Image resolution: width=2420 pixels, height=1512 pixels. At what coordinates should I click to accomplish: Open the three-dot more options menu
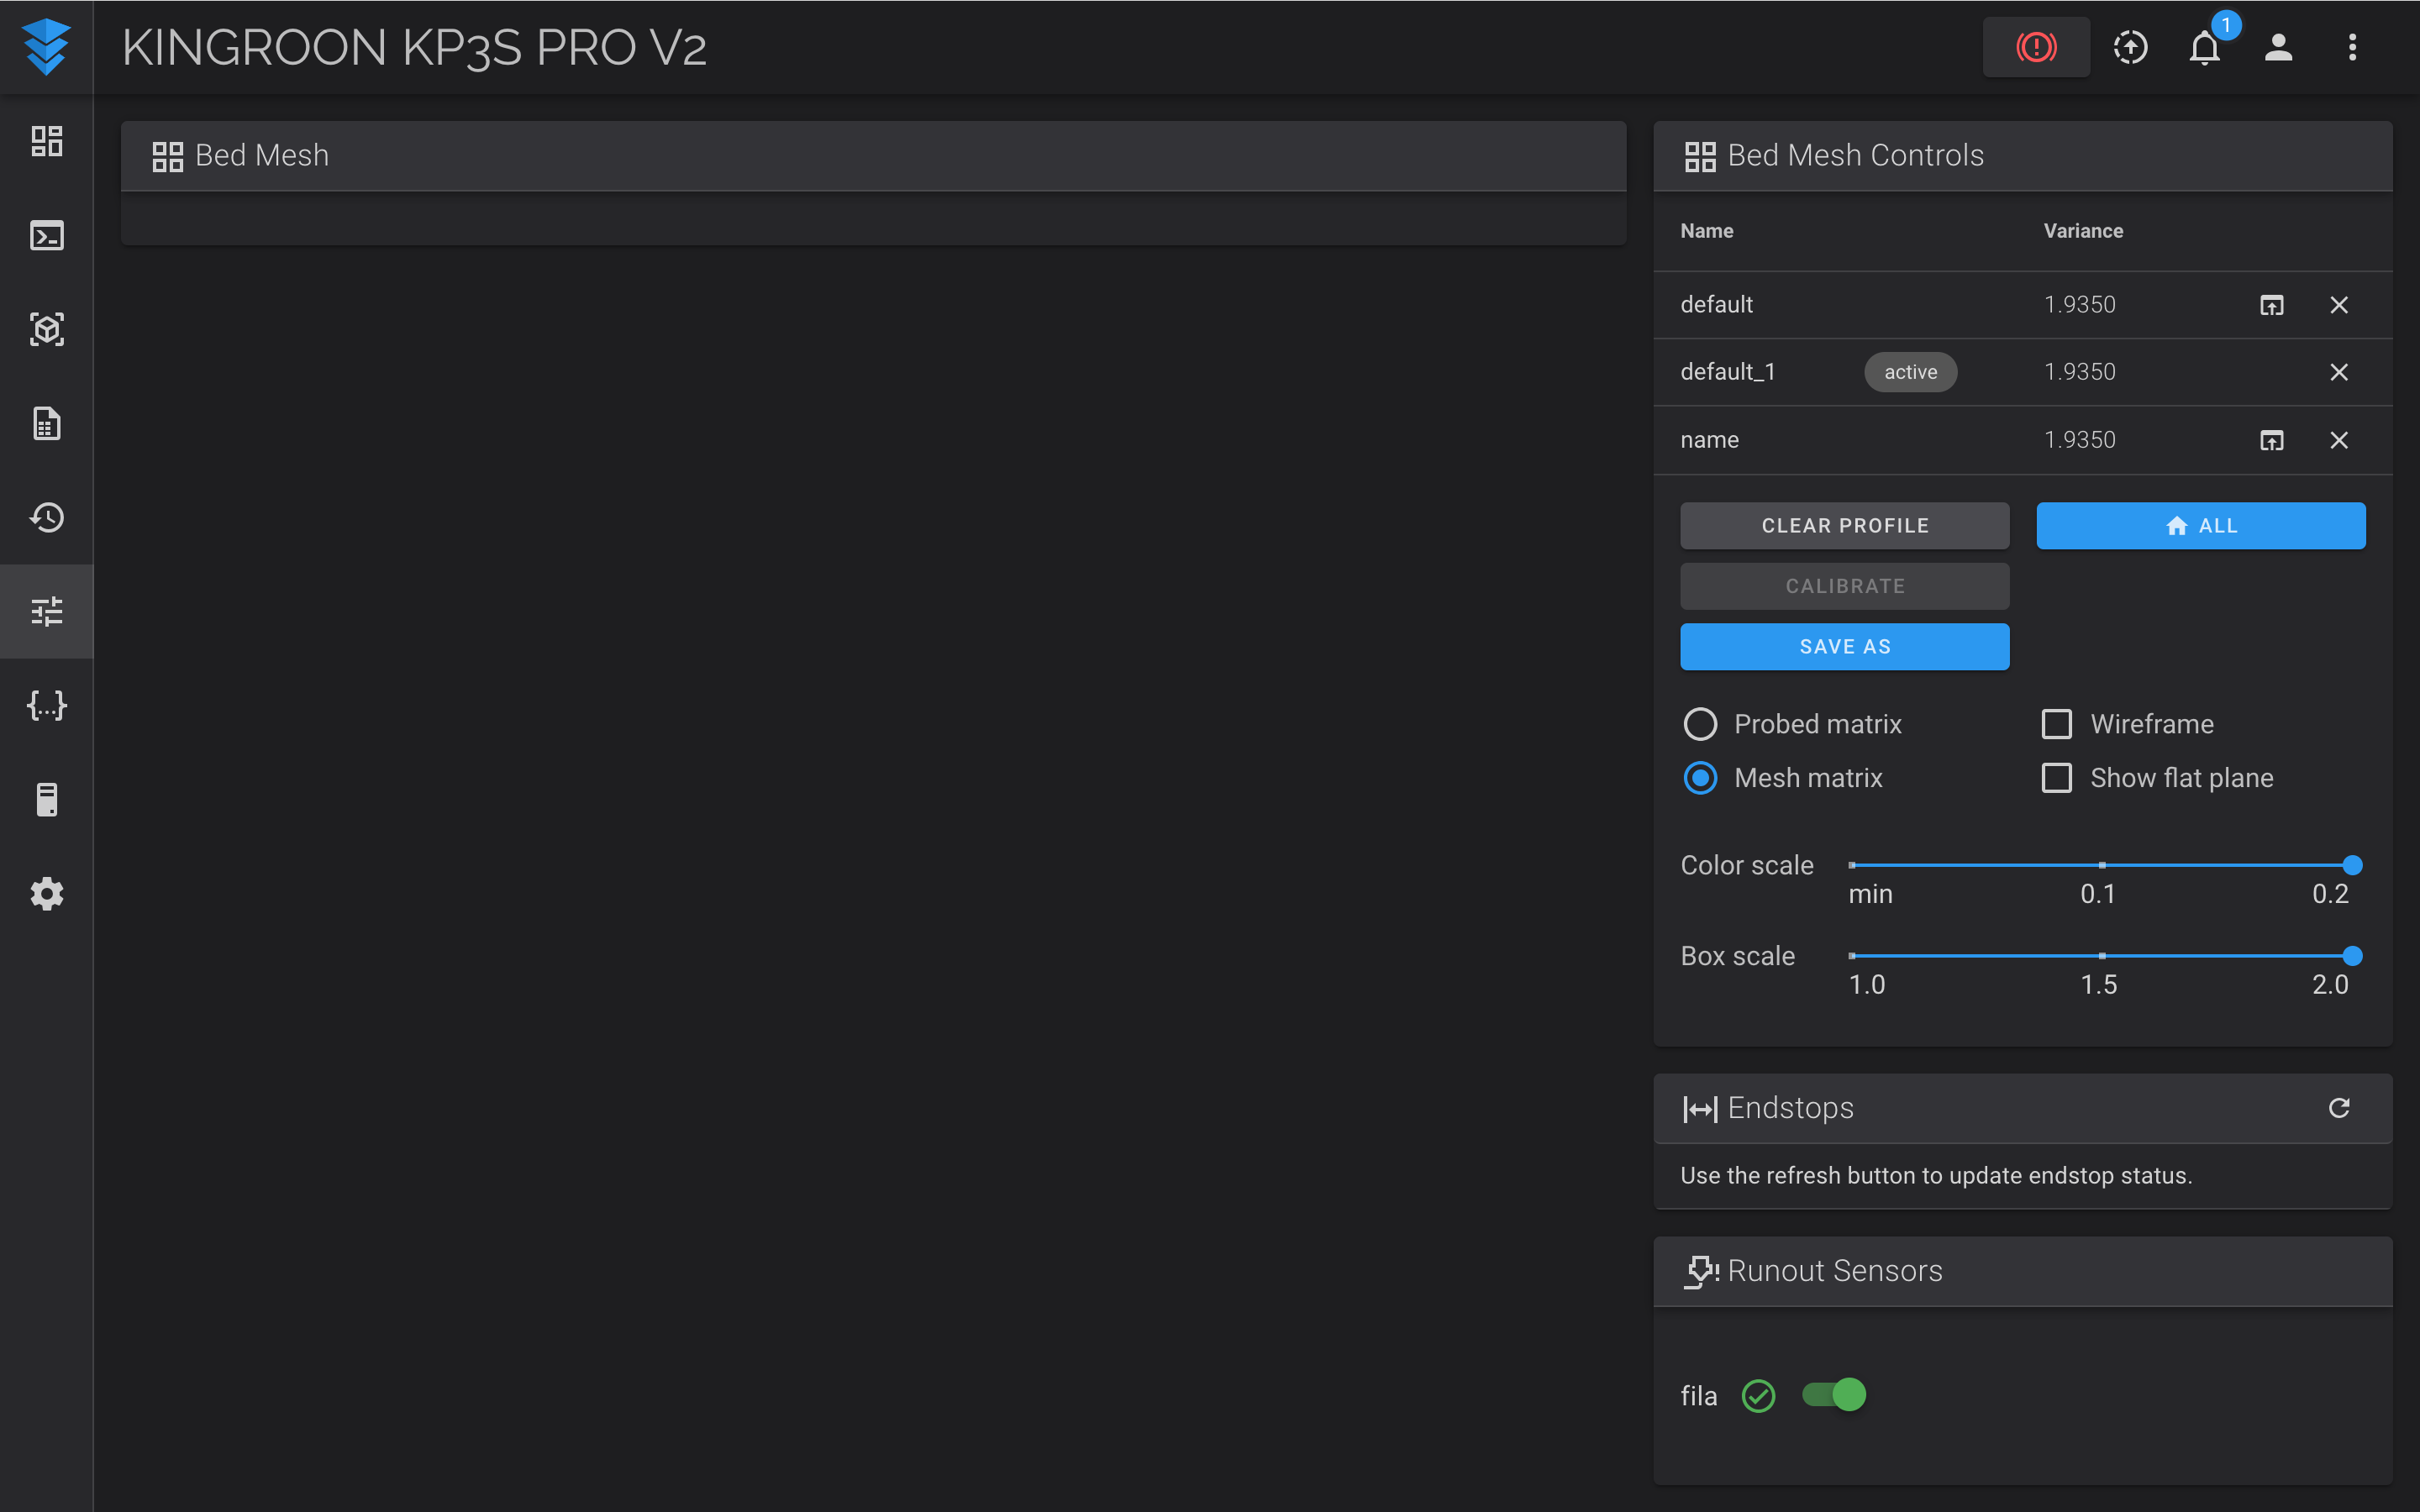tap(2352, 47)
